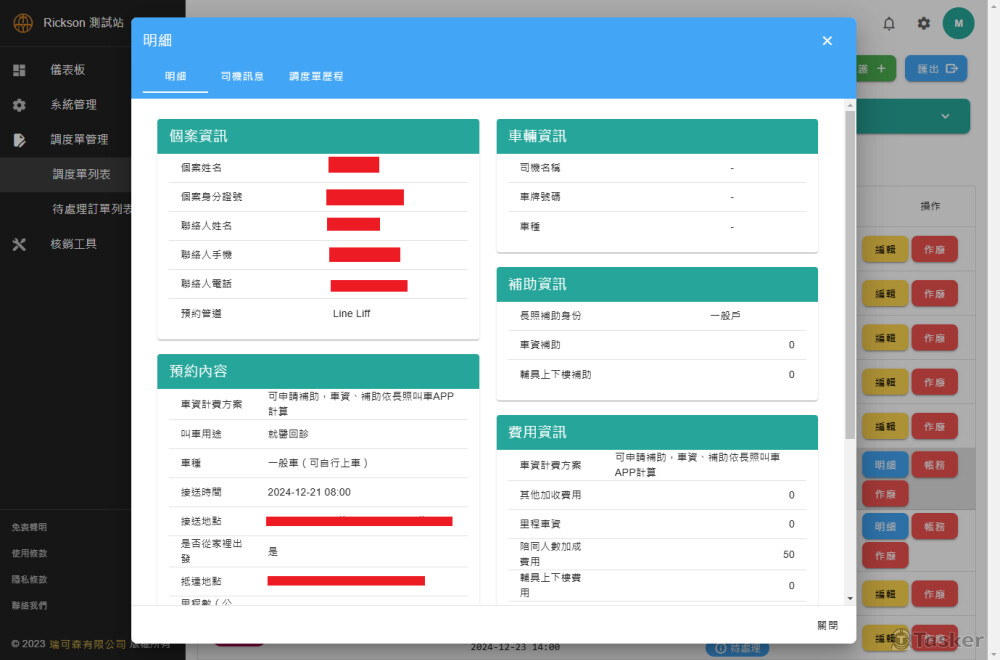Open the notifications bell

click(x=889, y=23)
